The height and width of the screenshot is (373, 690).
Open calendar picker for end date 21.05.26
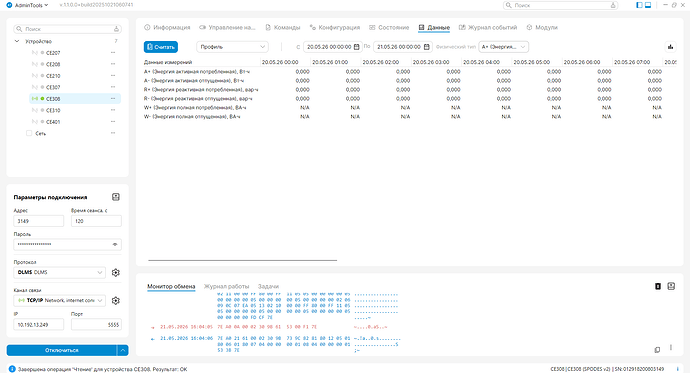(426, 47)
